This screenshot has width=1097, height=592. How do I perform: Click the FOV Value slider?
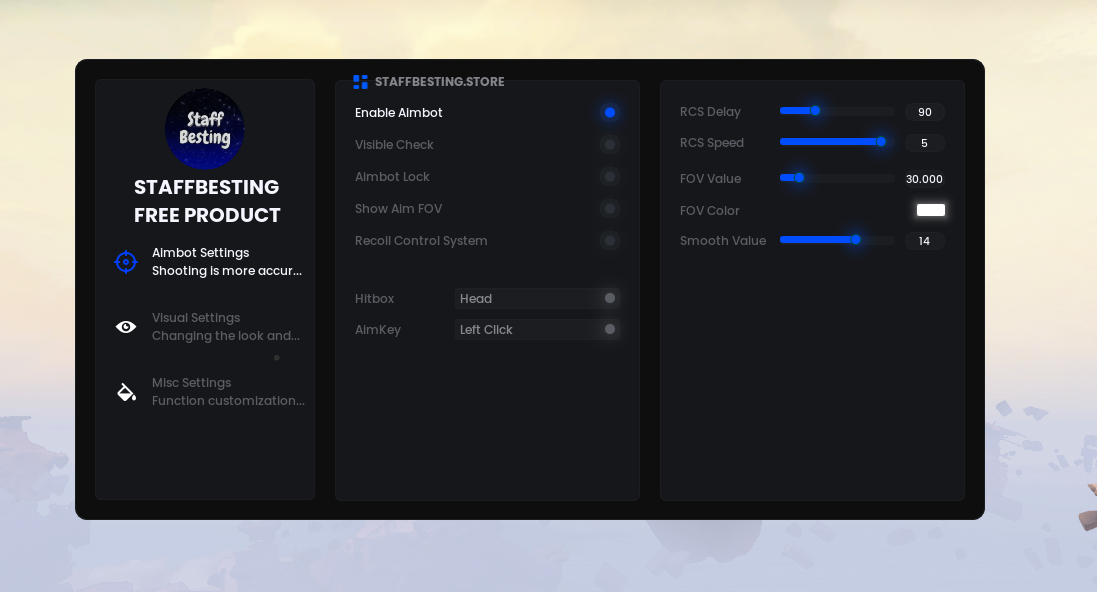click(x=837, y=178)
